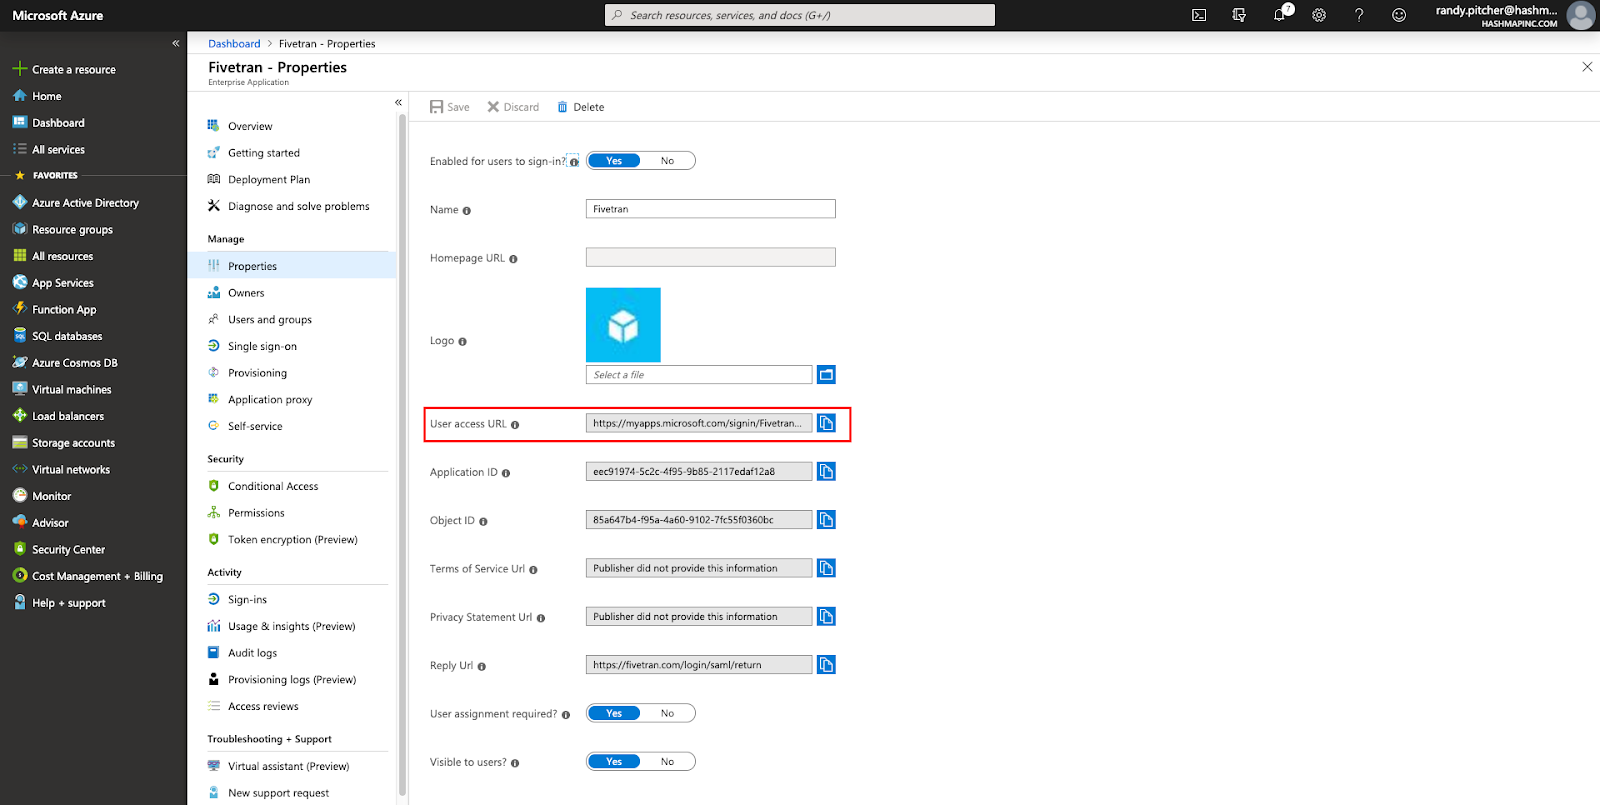This screenshot has height=805, width=1600.
Task: Set User assignment required to Yes
Action: (614, 713)
